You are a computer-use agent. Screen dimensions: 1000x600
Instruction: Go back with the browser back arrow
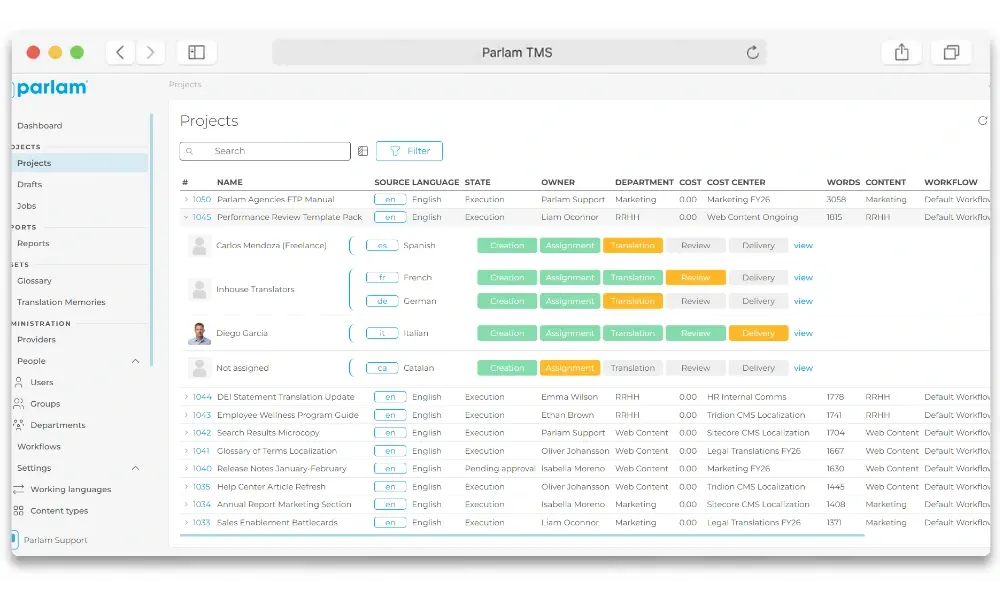[120, 52]
